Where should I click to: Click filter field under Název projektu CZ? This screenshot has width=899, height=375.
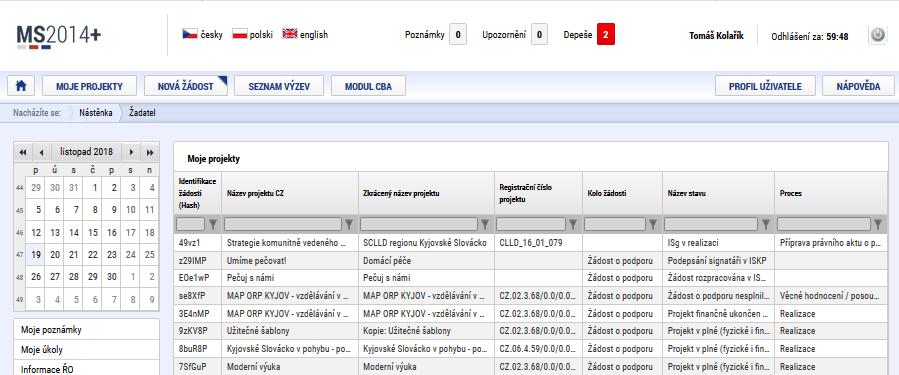[283, 224]
